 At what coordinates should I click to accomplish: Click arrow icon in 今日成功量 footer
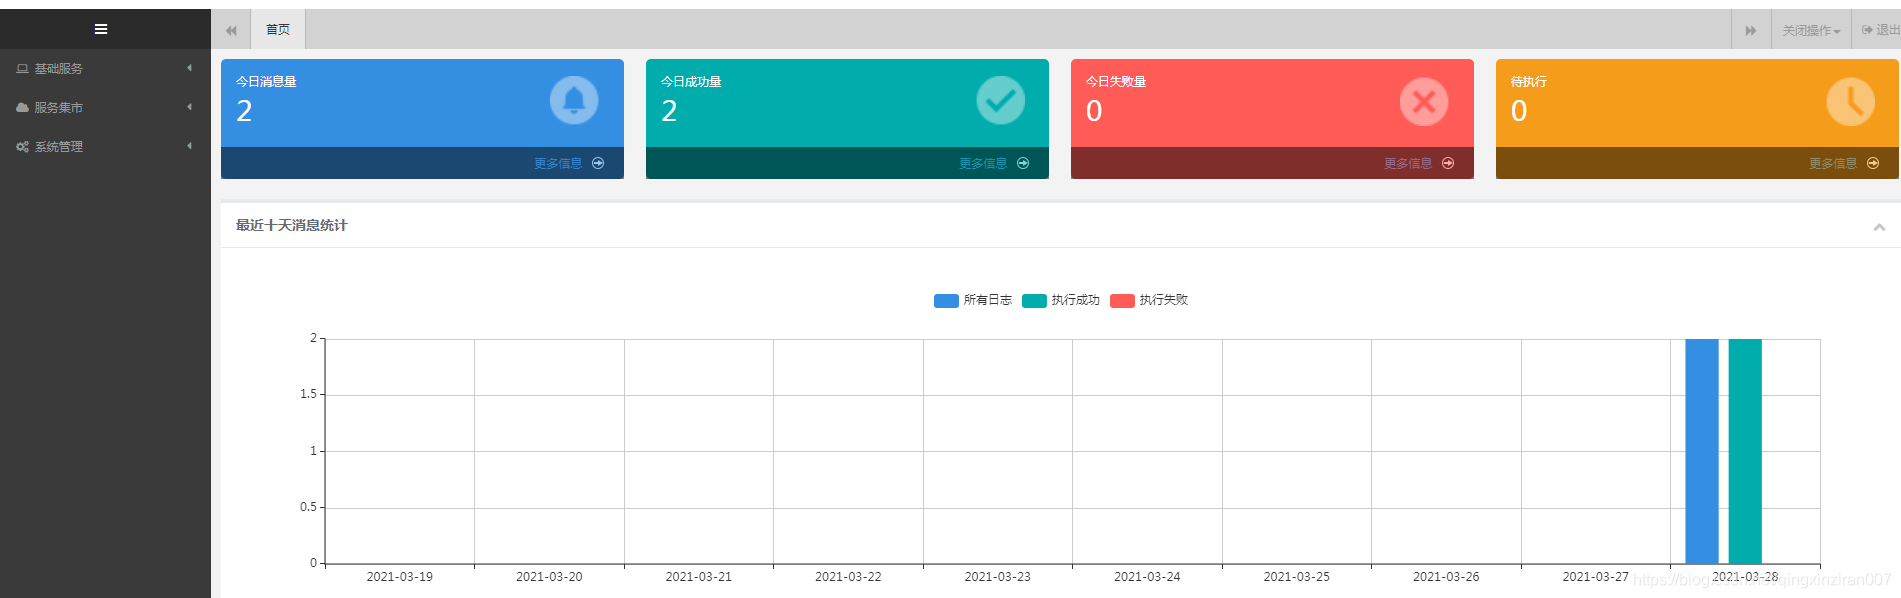pyautogui.click(x=1023, y=163)
